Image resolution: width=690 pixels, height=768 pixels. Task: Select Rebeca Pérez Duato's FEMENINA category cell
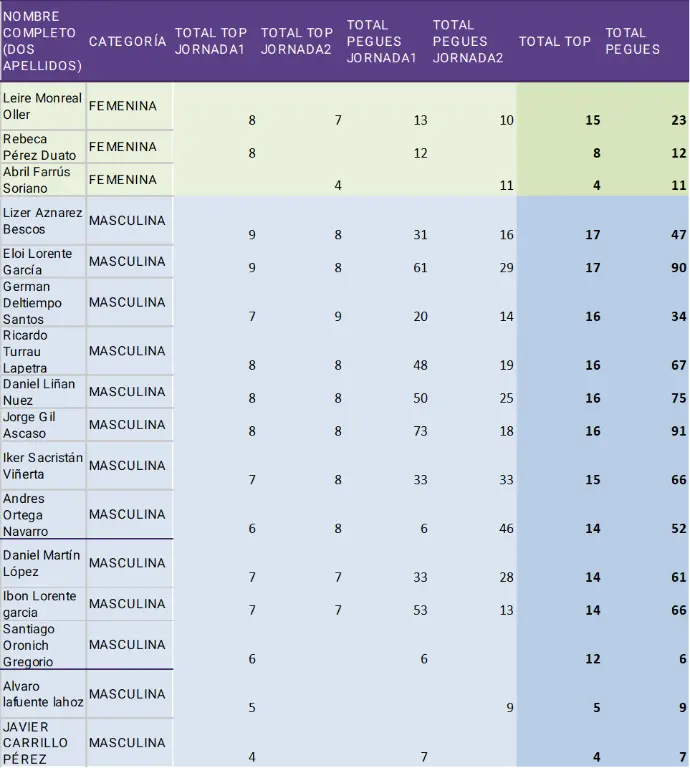click(128, 147)
